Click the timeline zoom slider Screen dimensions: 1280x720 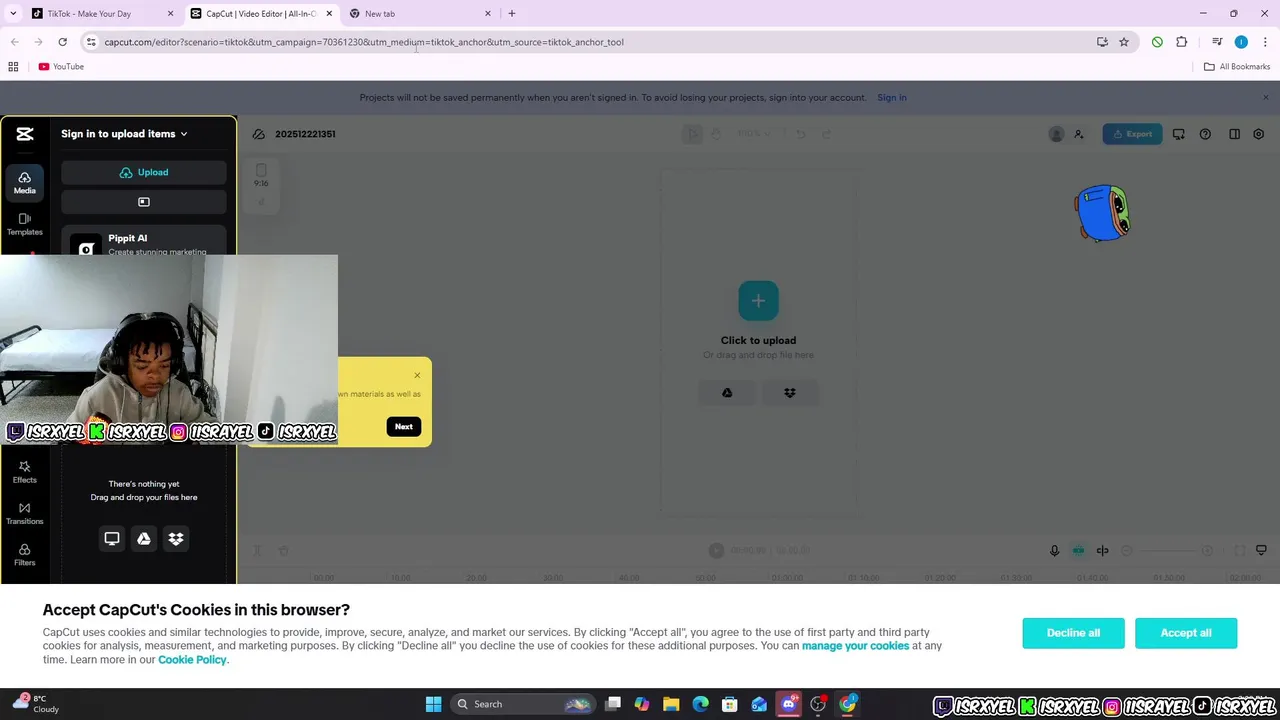[x=1167, y=551]
